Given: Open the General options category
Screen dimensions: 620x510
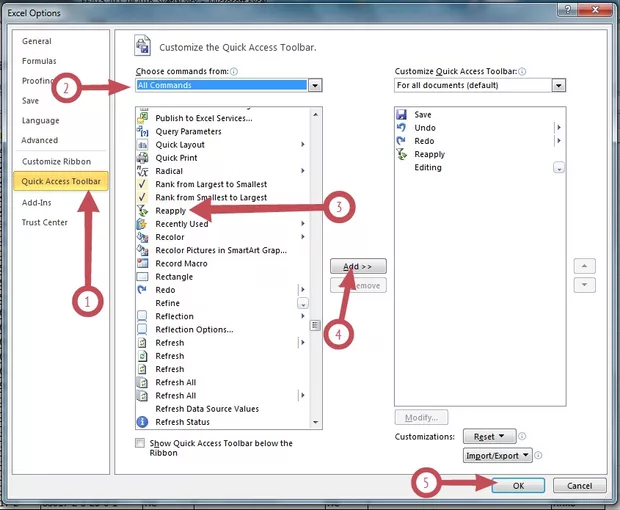Looking at the screenshot, I should (x=37, y=41).
